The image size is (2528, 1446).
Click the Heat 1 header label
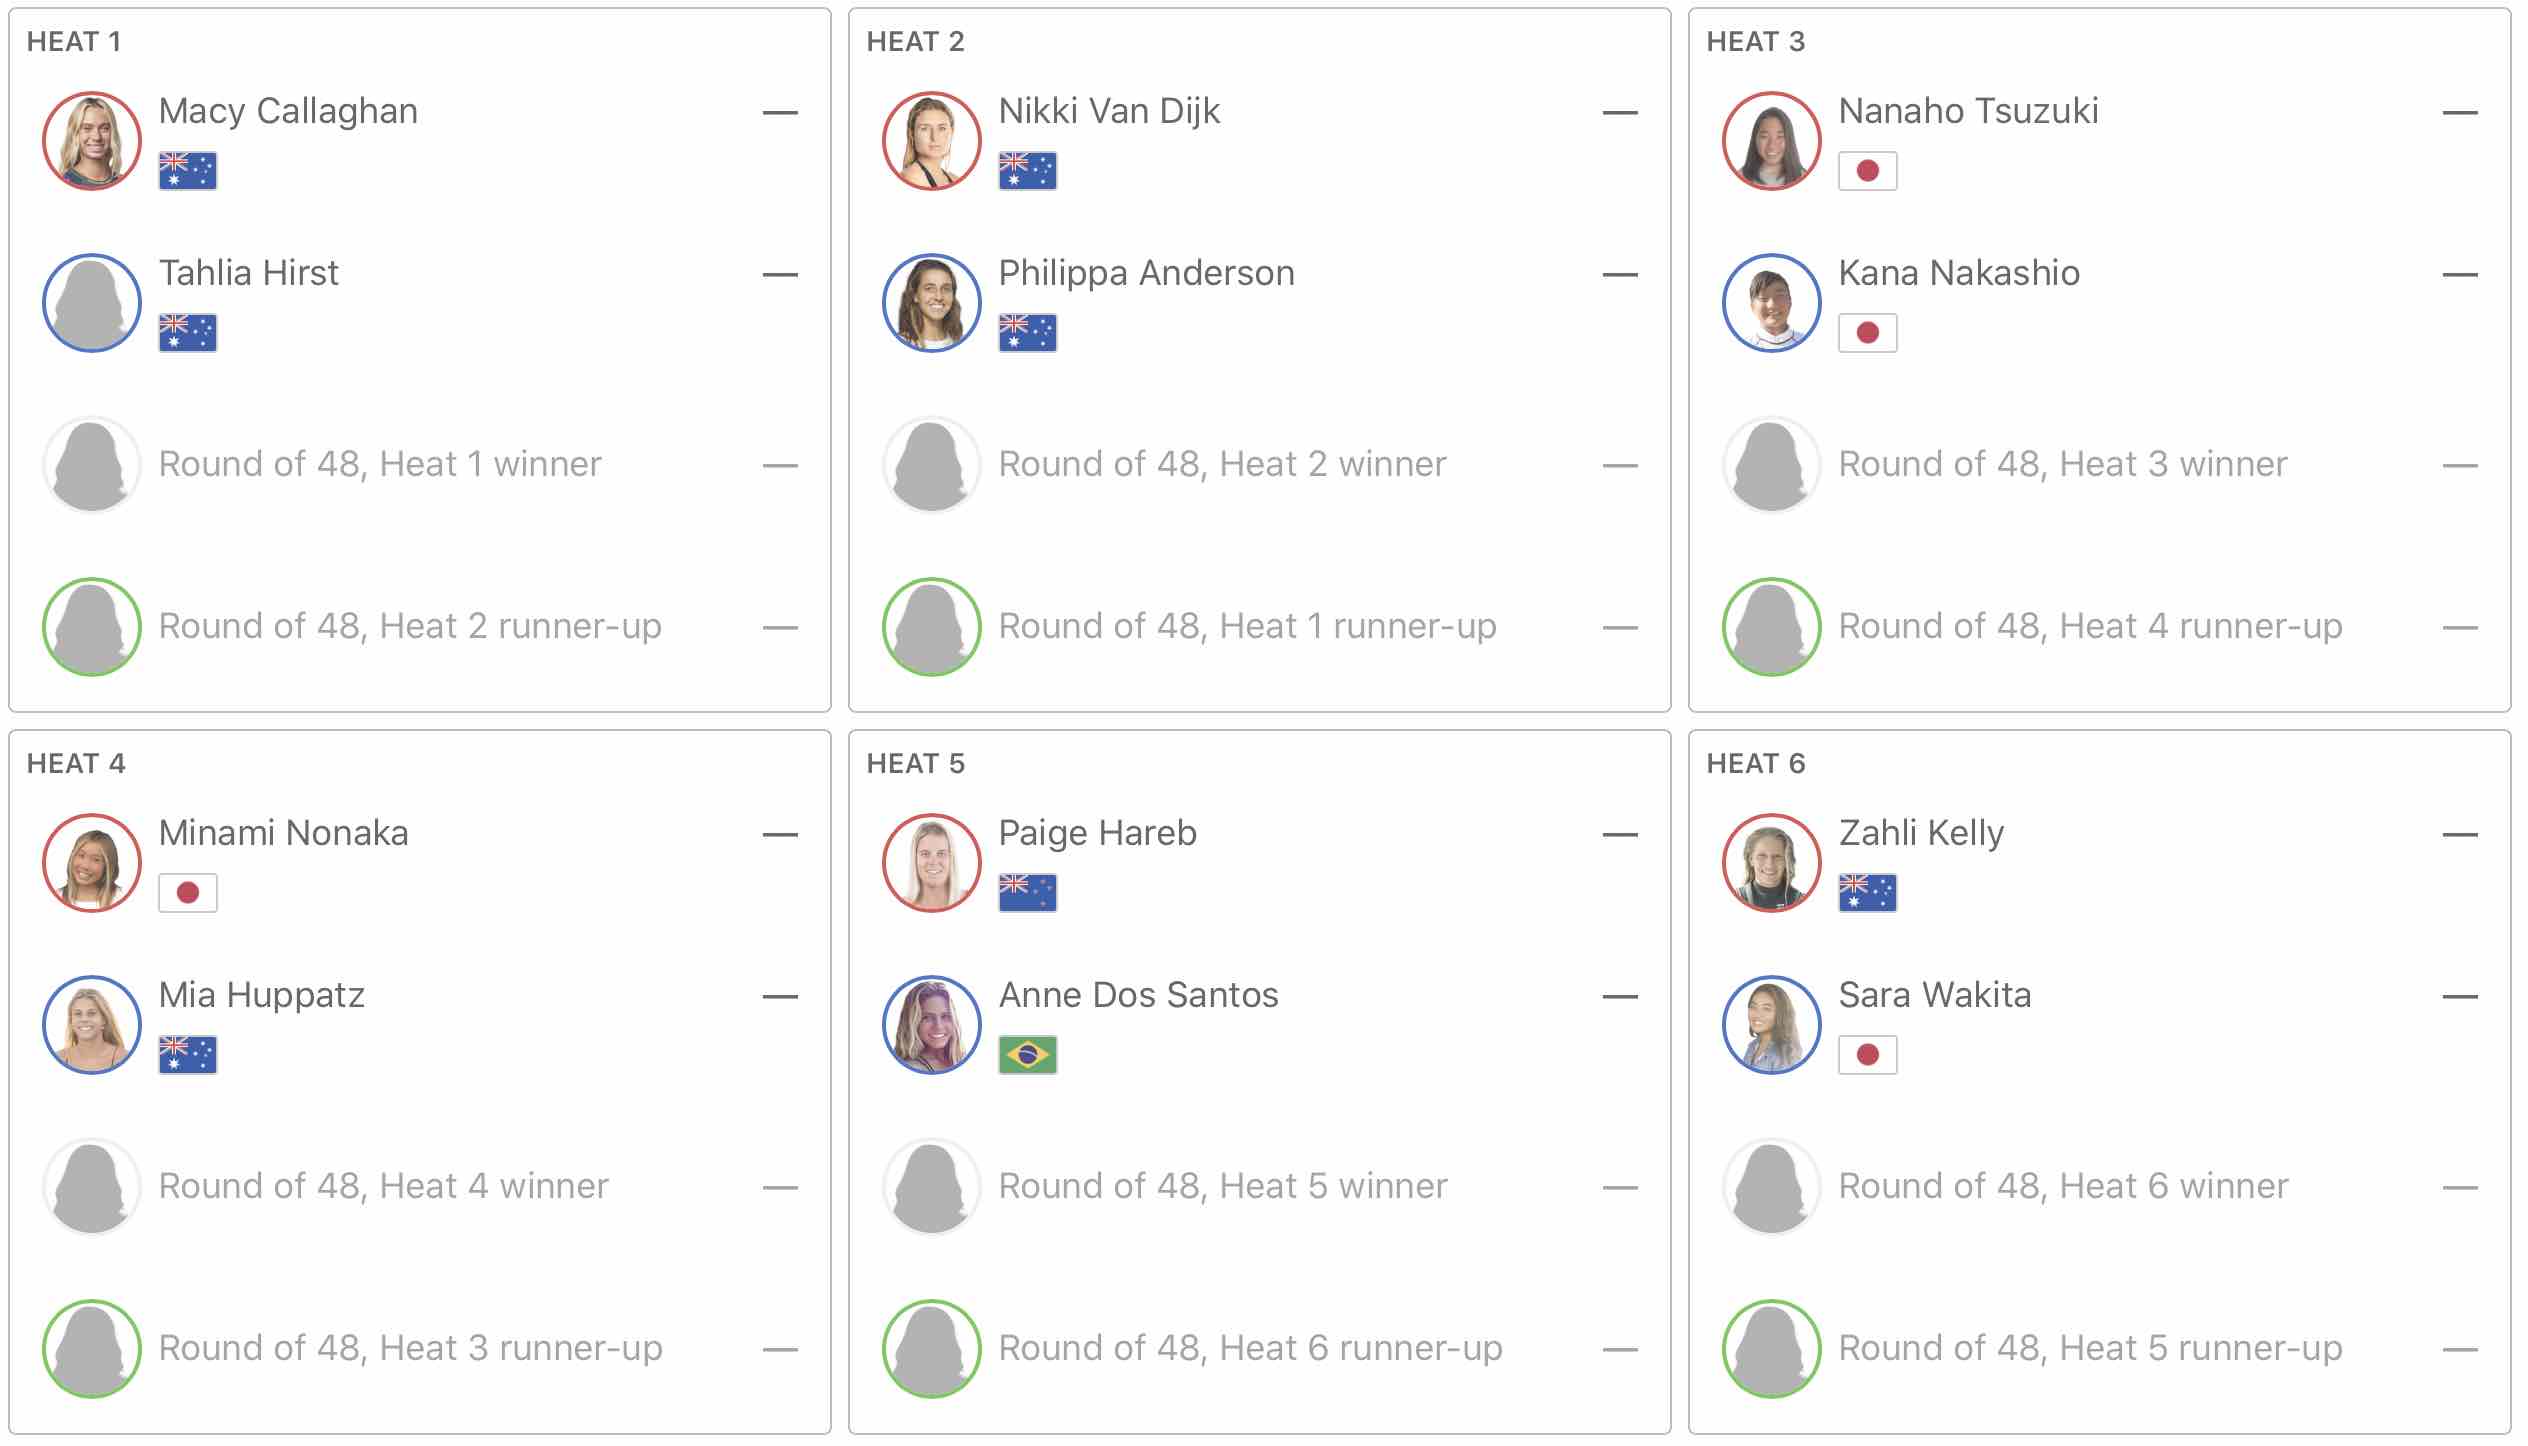coord(74,42)
